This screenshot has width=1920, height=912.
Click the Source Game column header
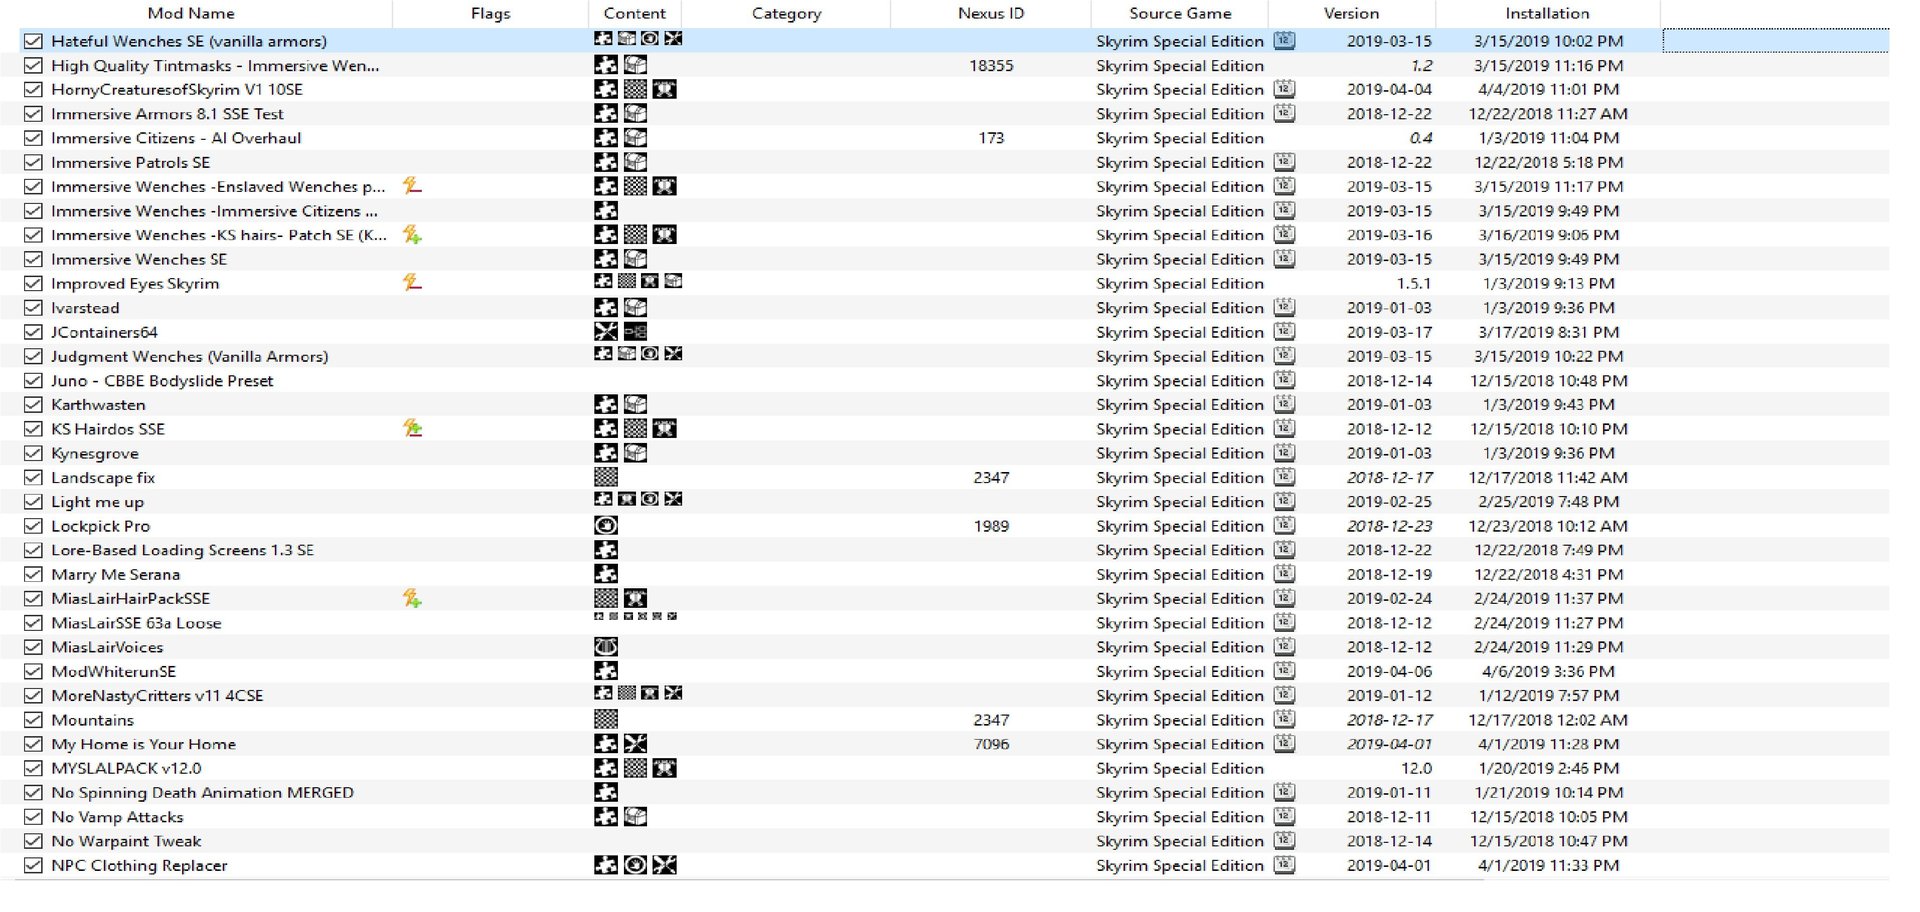(1180, 13)
